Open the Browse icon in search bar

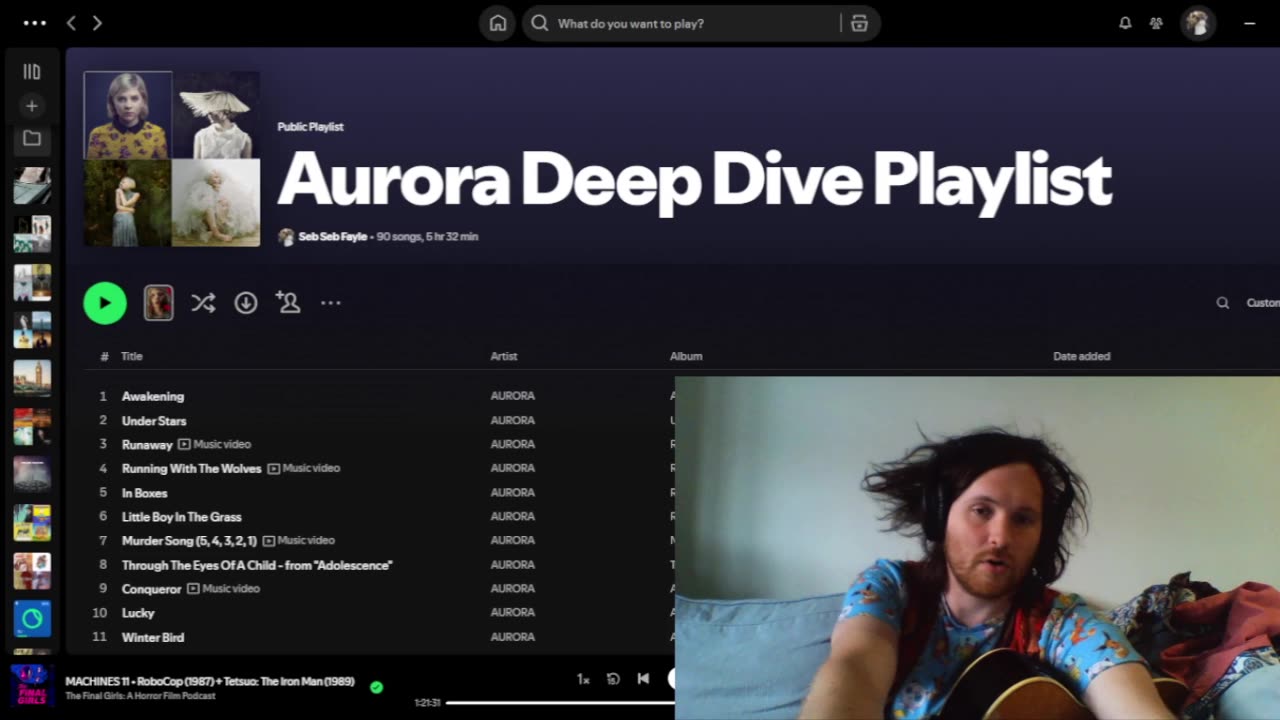[859, 23]
